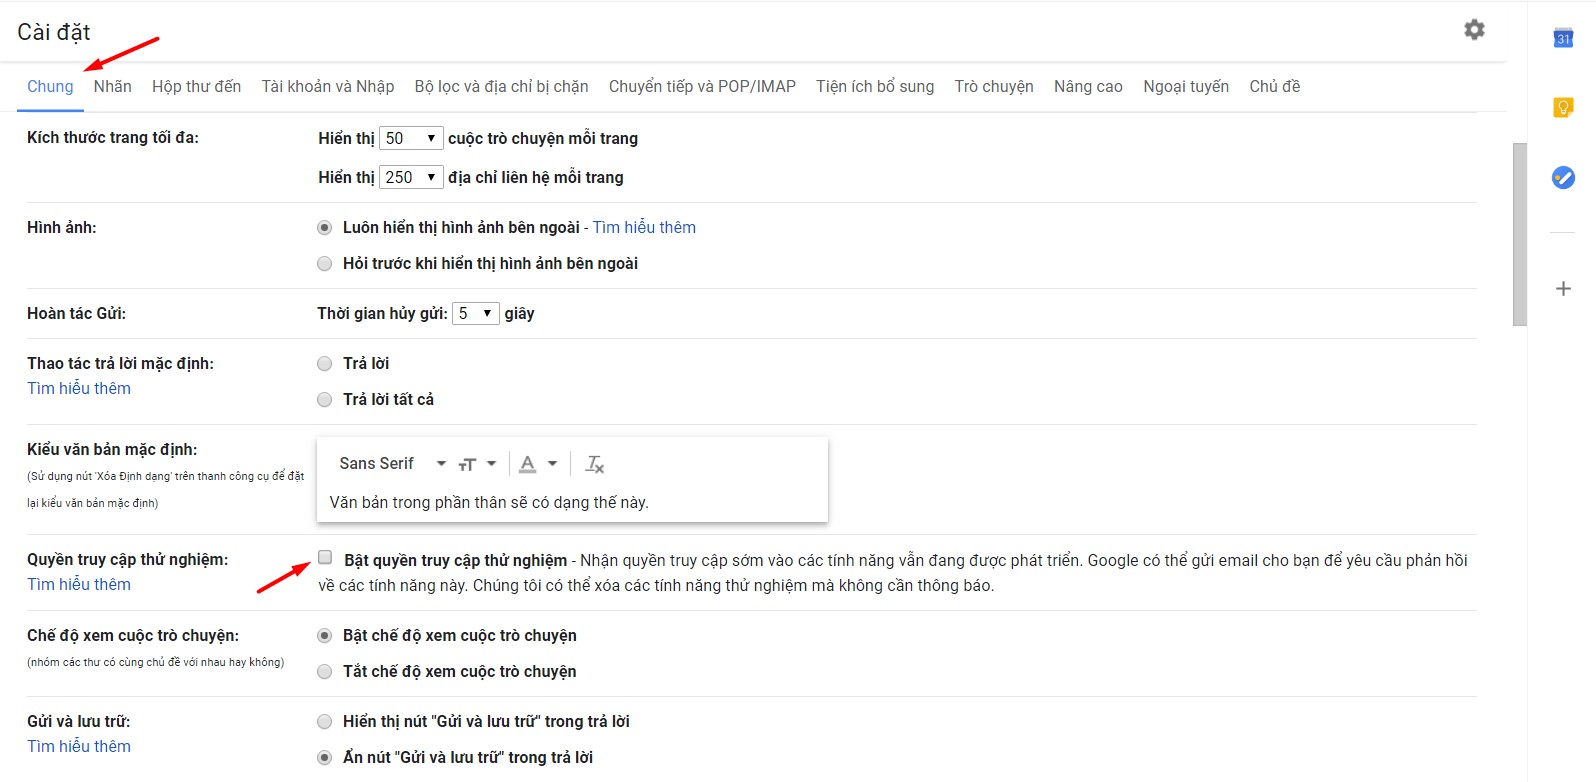
Task: Select 'Ẩn nút Gửi và lưu trữ'
Action: (324, 758)
